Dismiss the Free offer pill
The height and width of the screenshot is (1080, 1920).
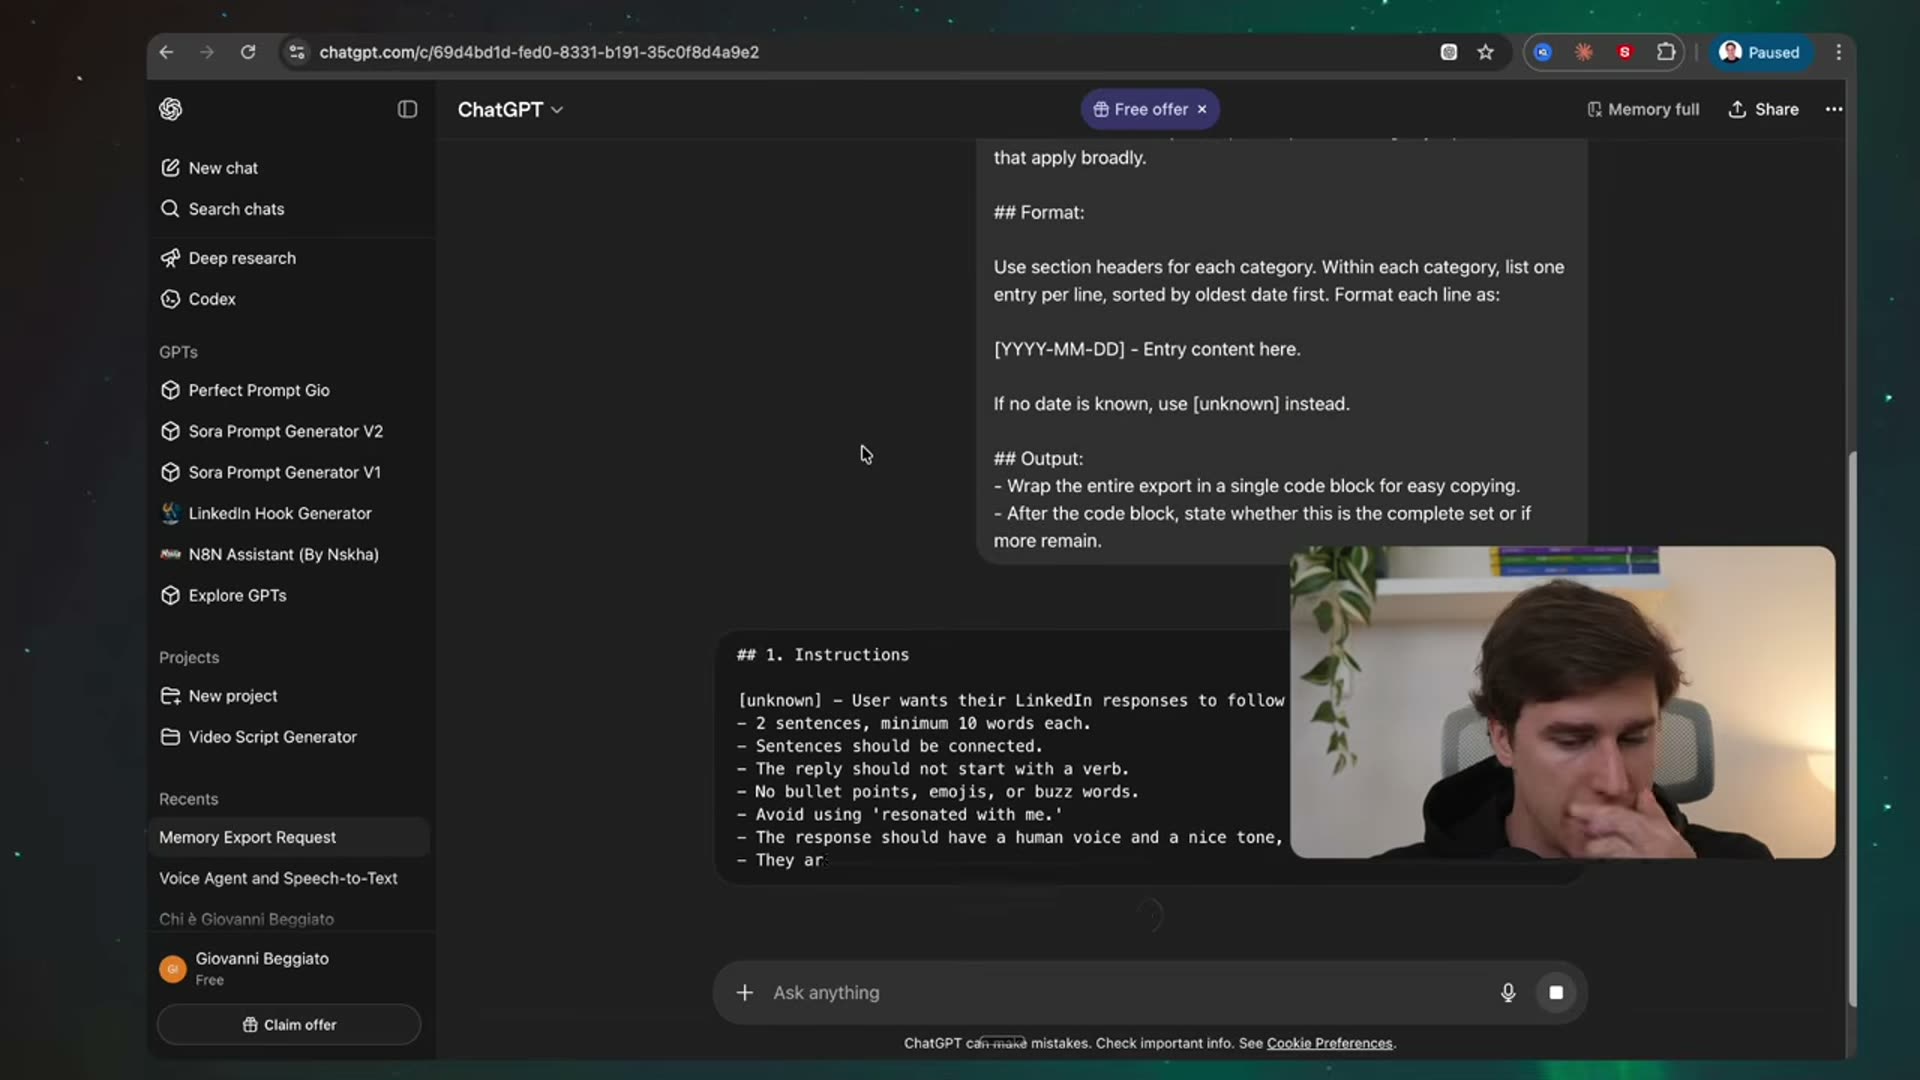pyautogui.click(x=1202, y=109)
